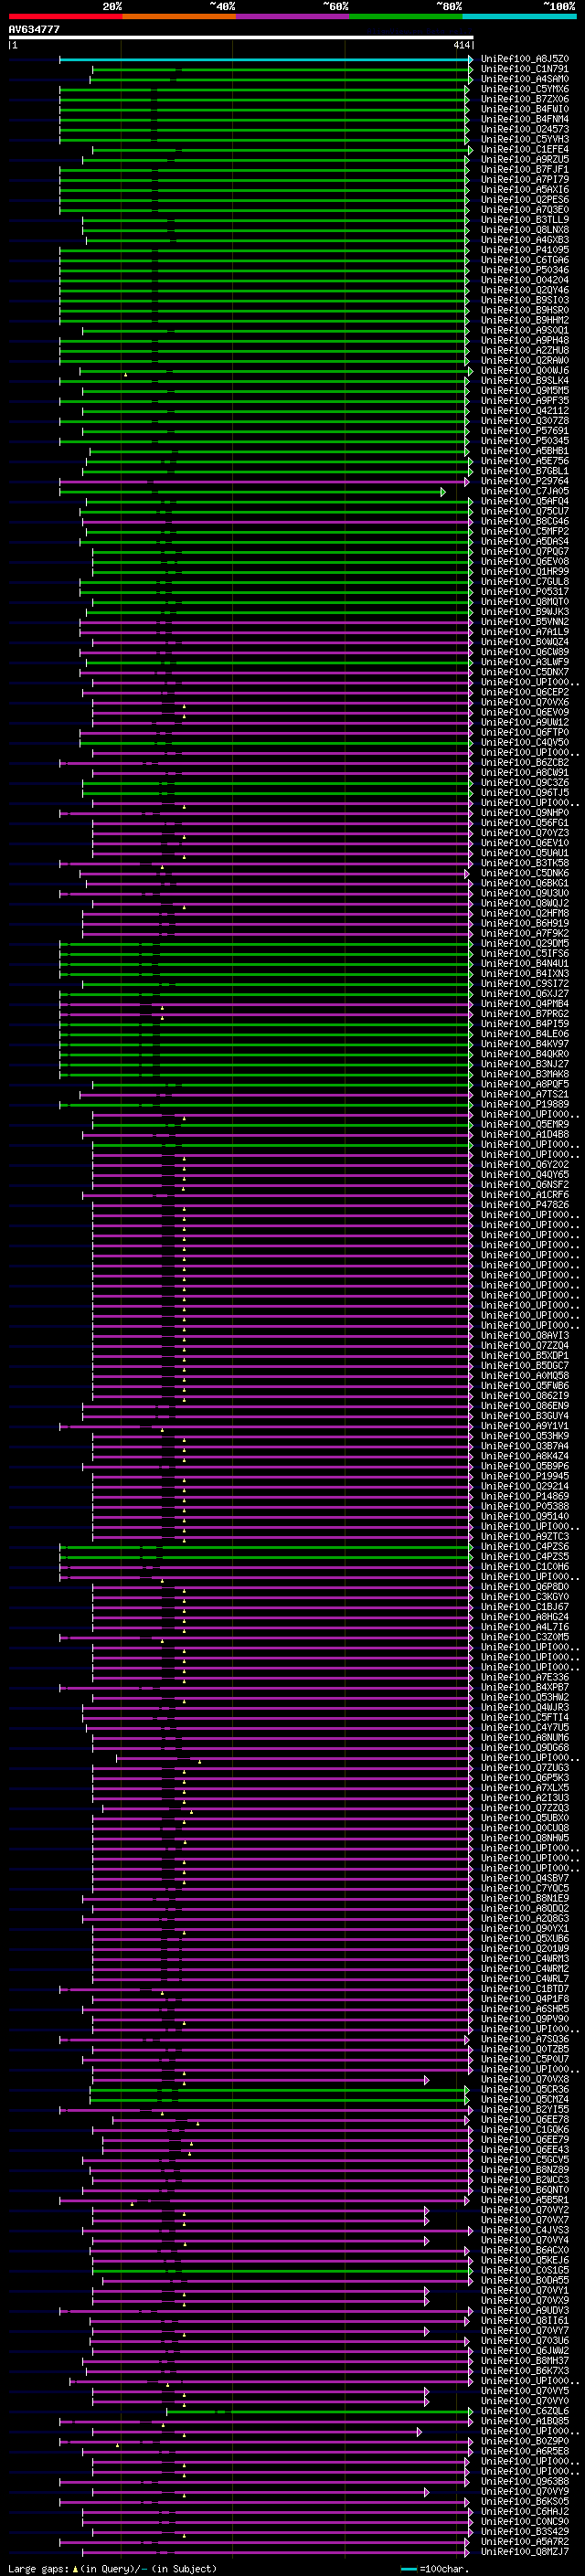Click the cyan ~100% legend color bar
585x2576 pixels.
click(x=519, y=16)
